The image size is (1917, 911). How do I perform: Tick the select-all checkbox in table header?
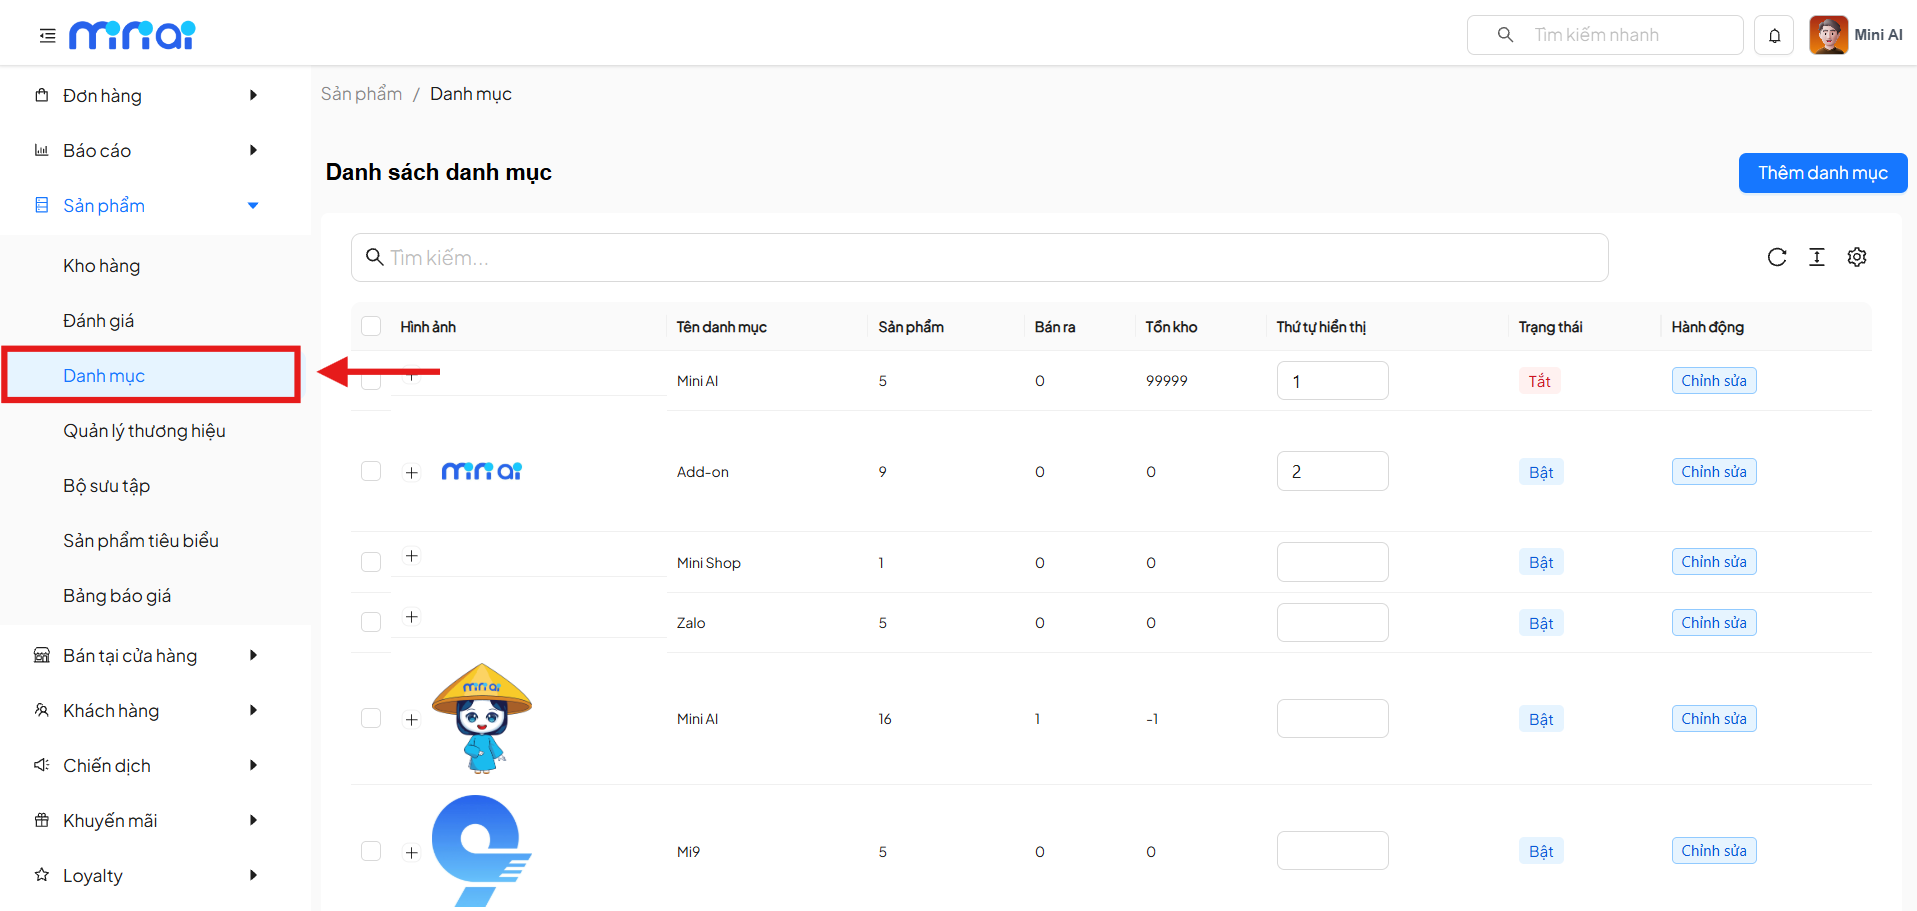point(371,326)
